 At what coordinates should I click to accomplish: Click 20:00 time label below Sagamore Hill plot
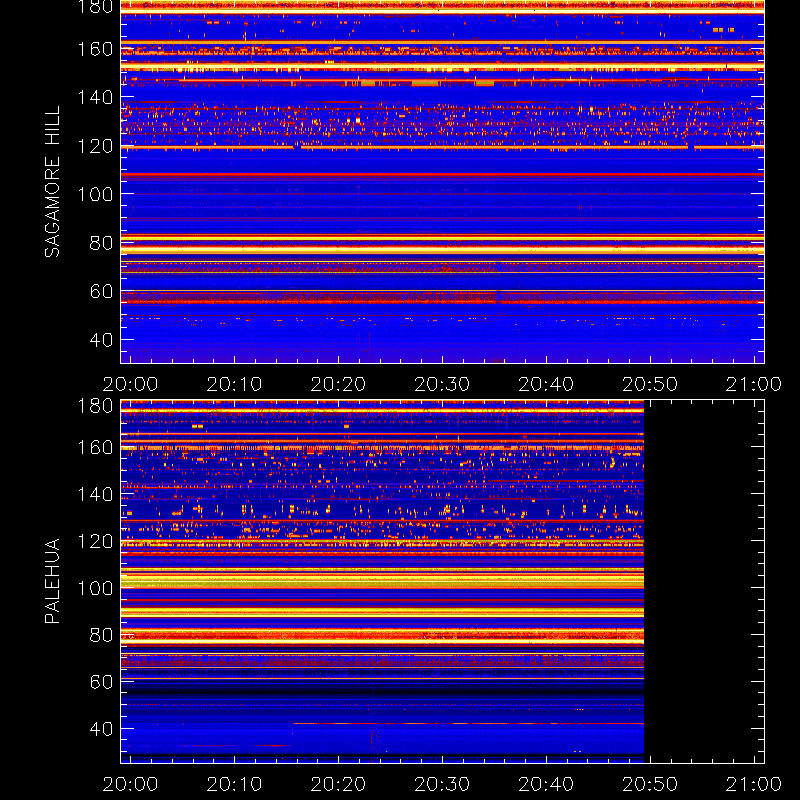pos(130,384)
